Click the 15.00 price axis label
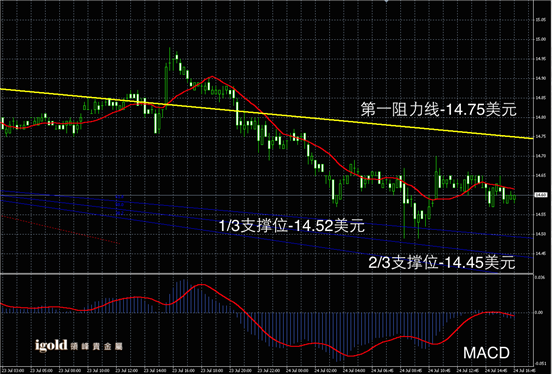This screenshot has height=374, width=552. pos(541,39)
